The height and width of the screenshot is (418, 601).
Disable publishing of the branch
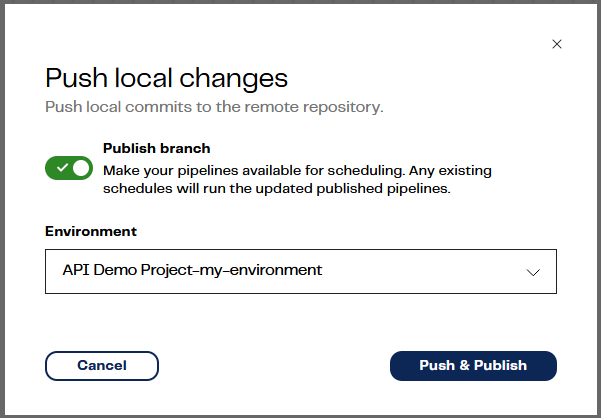[x=69, y=168]
